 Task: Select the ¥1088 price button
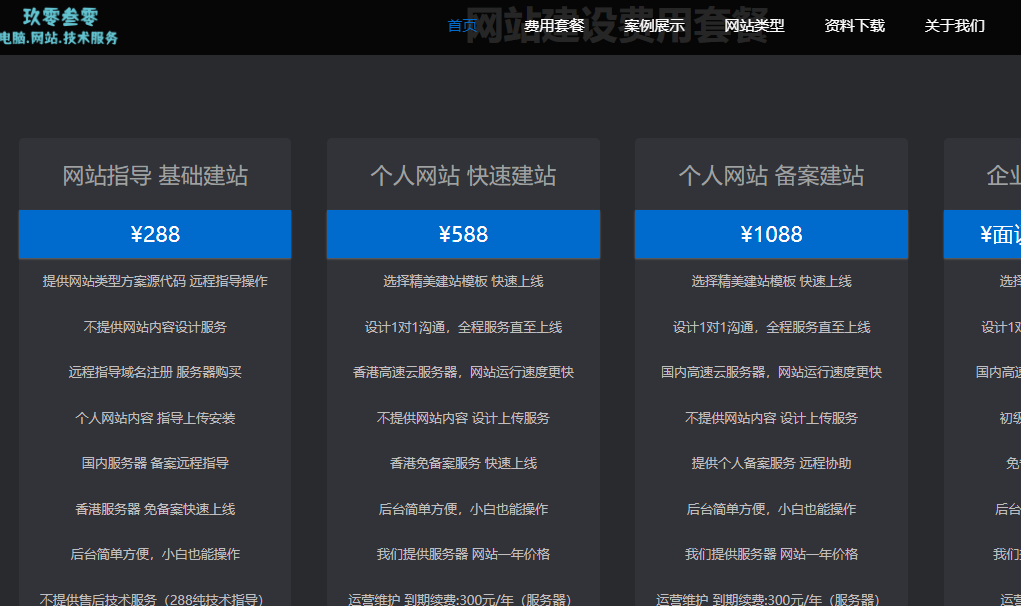point(771,234)
